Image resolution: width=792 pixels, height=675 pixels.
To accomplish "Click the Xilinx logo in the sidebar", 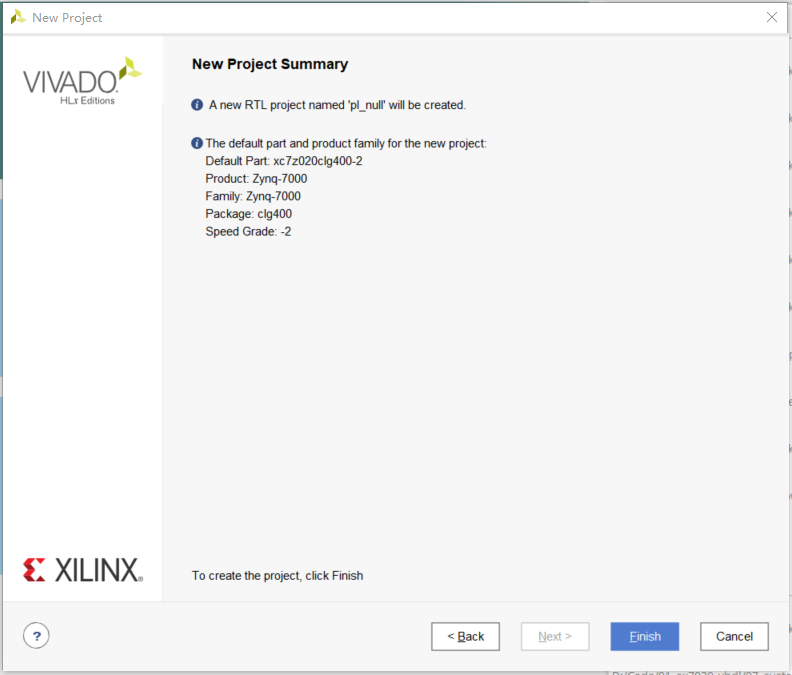I will 83,570.
